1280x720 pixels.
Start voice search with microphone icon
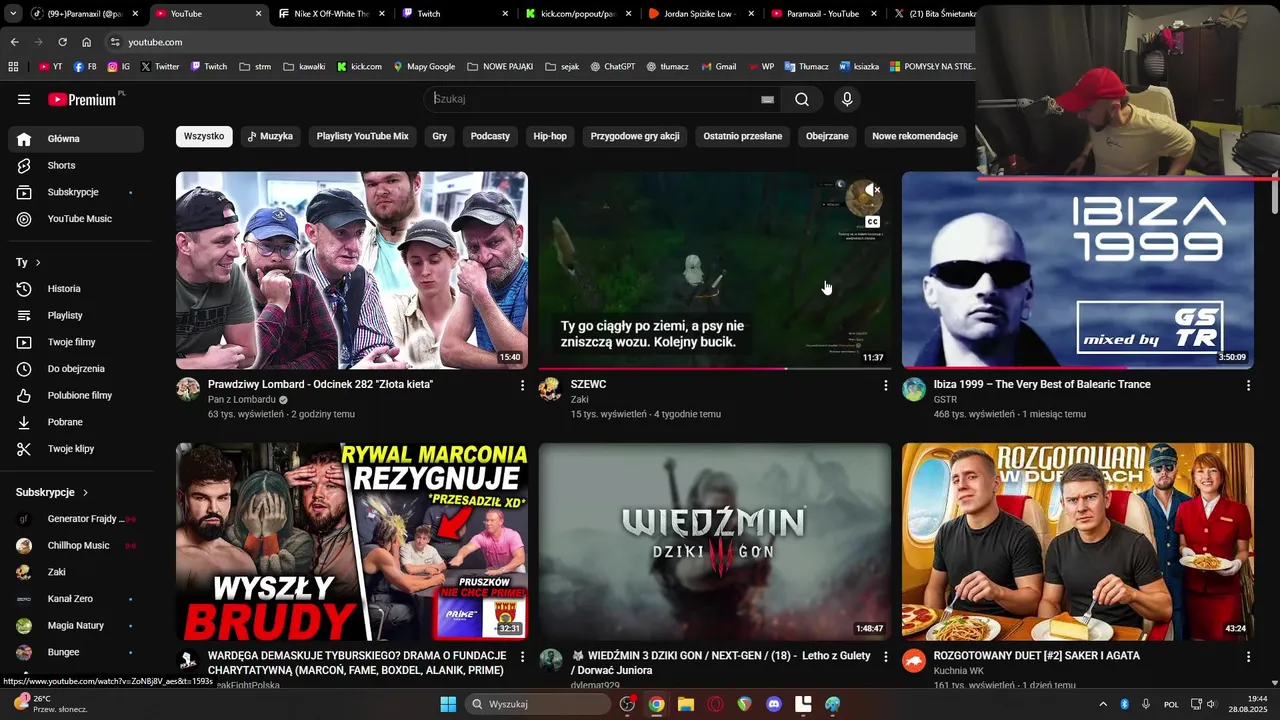(x=847, y=99)
